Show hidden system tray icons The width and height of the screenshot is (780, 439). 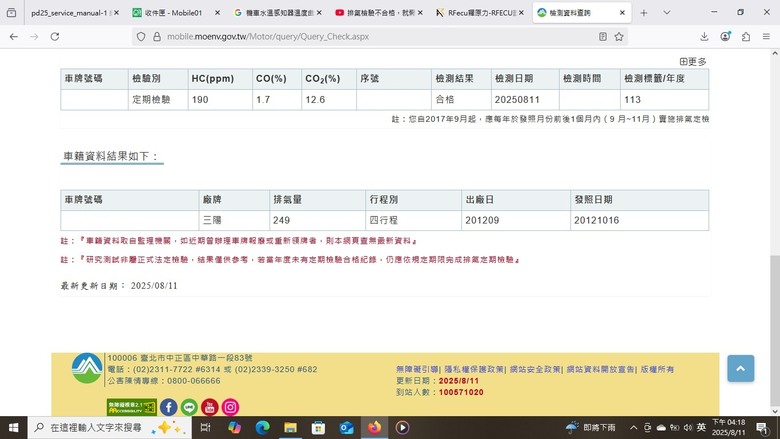pos(633,428)
